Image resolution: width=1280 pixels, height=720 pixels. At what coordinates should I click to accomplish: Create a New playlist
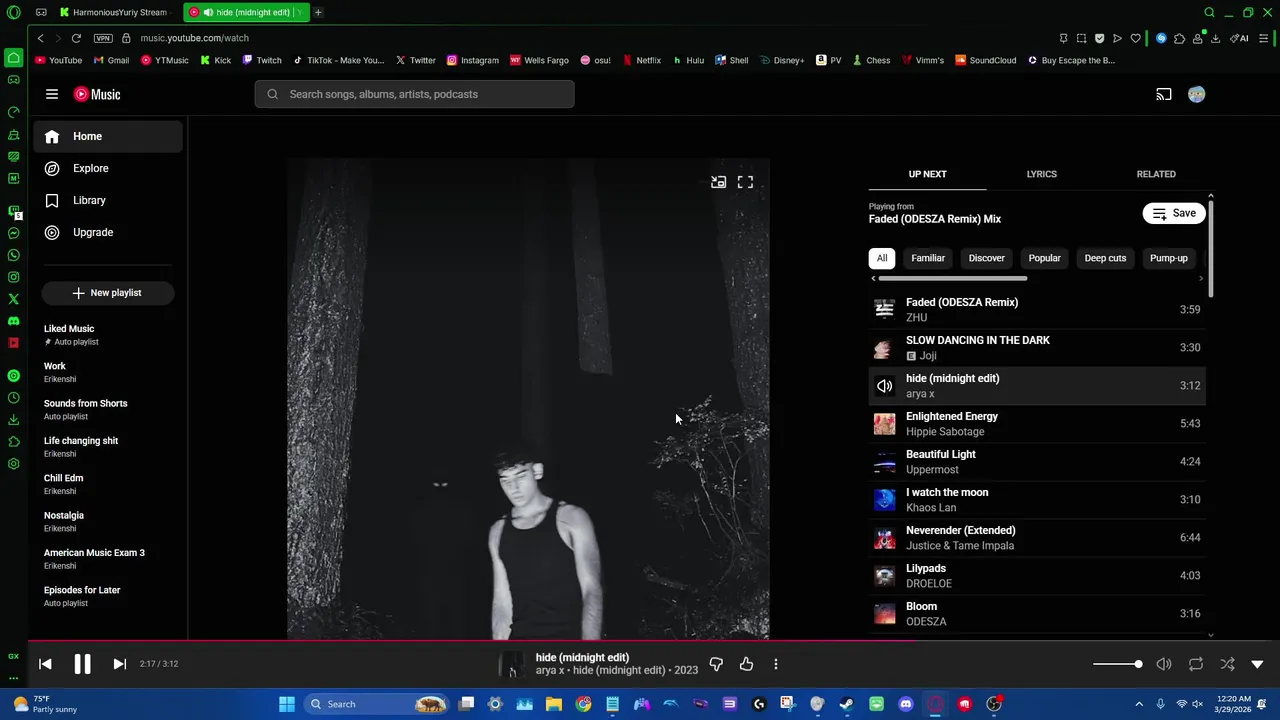pos(107,293)
